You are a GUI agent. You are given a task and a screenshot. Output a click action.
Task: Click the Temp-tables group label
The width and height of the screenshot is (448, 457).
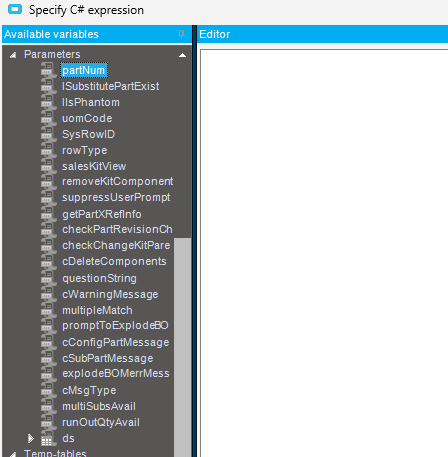coord(55,453)
